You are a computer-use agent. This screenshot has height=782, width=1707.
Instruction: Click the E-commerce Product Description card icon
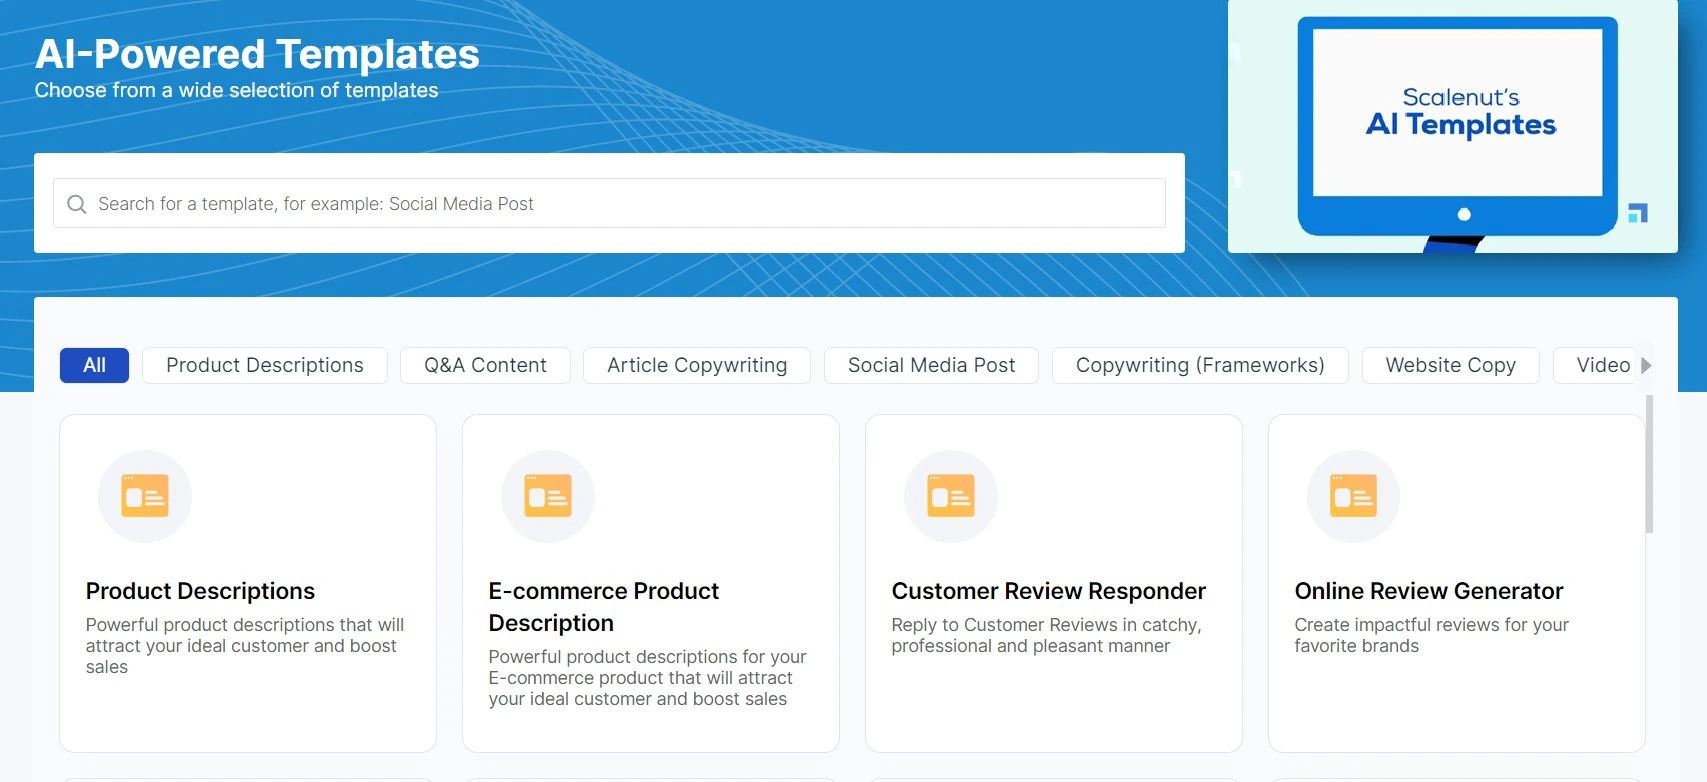(548, 496)
